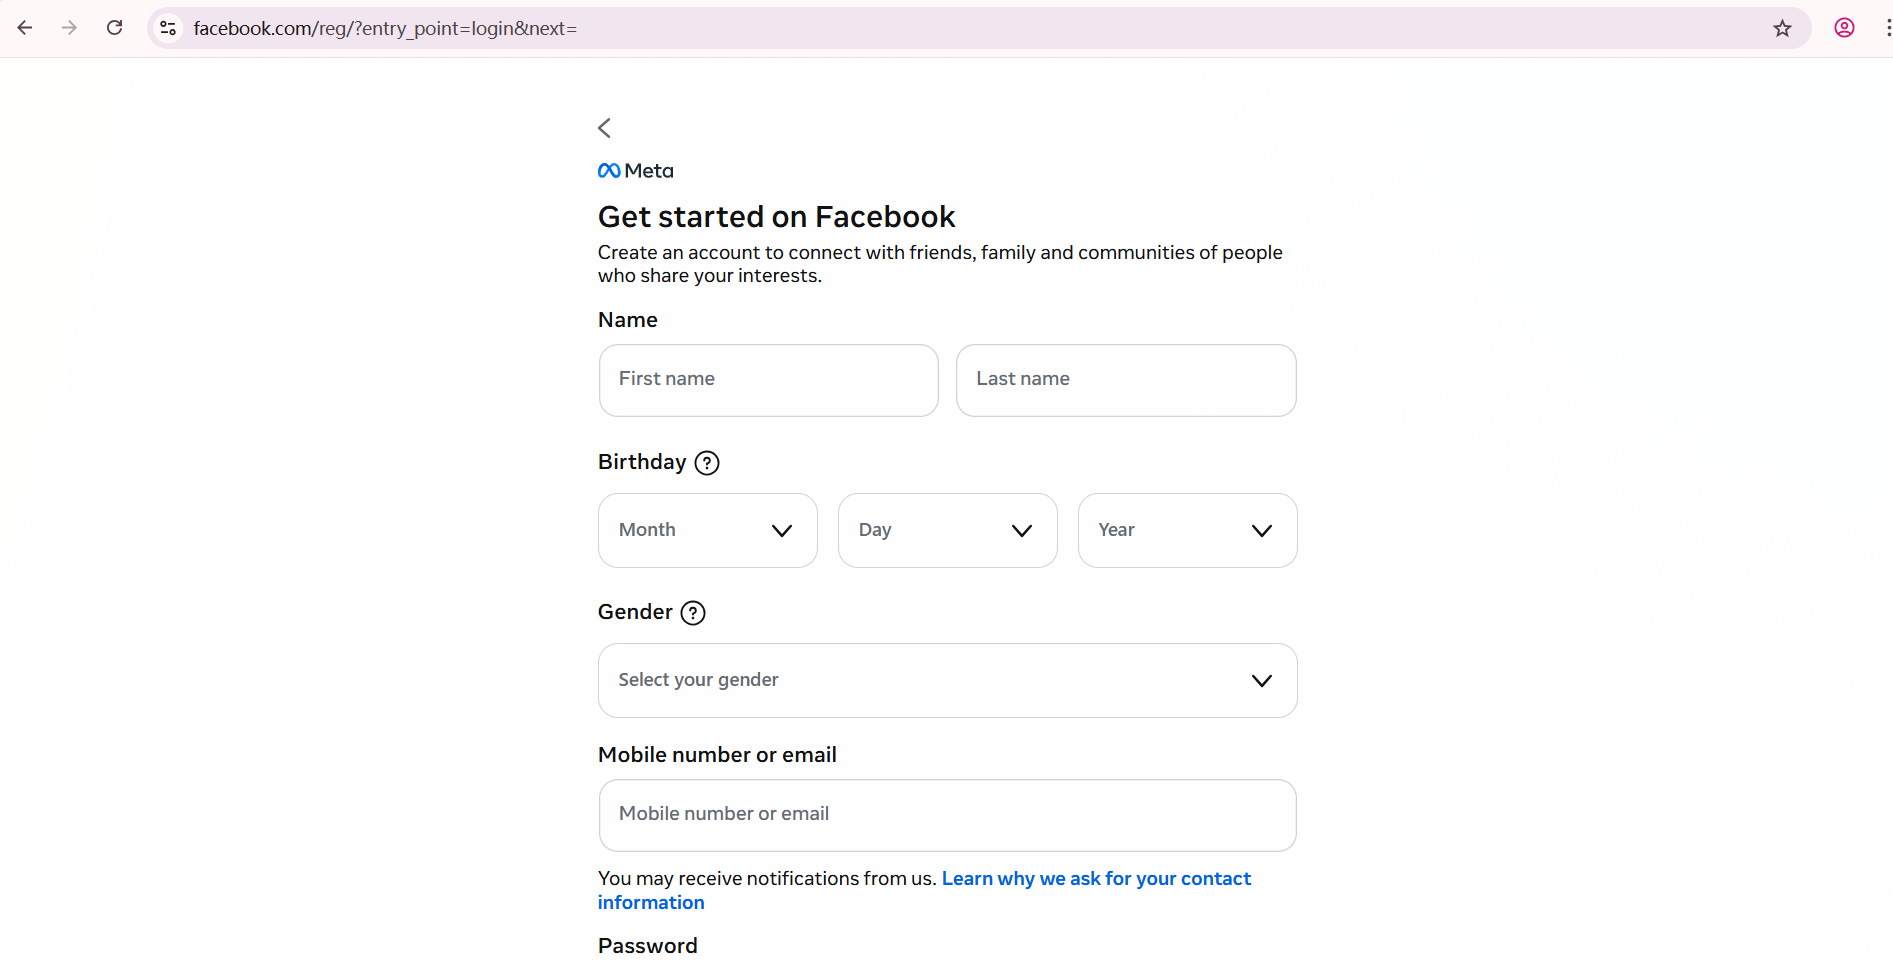Bookmark this page with star icon

[x=1782, y=28]
